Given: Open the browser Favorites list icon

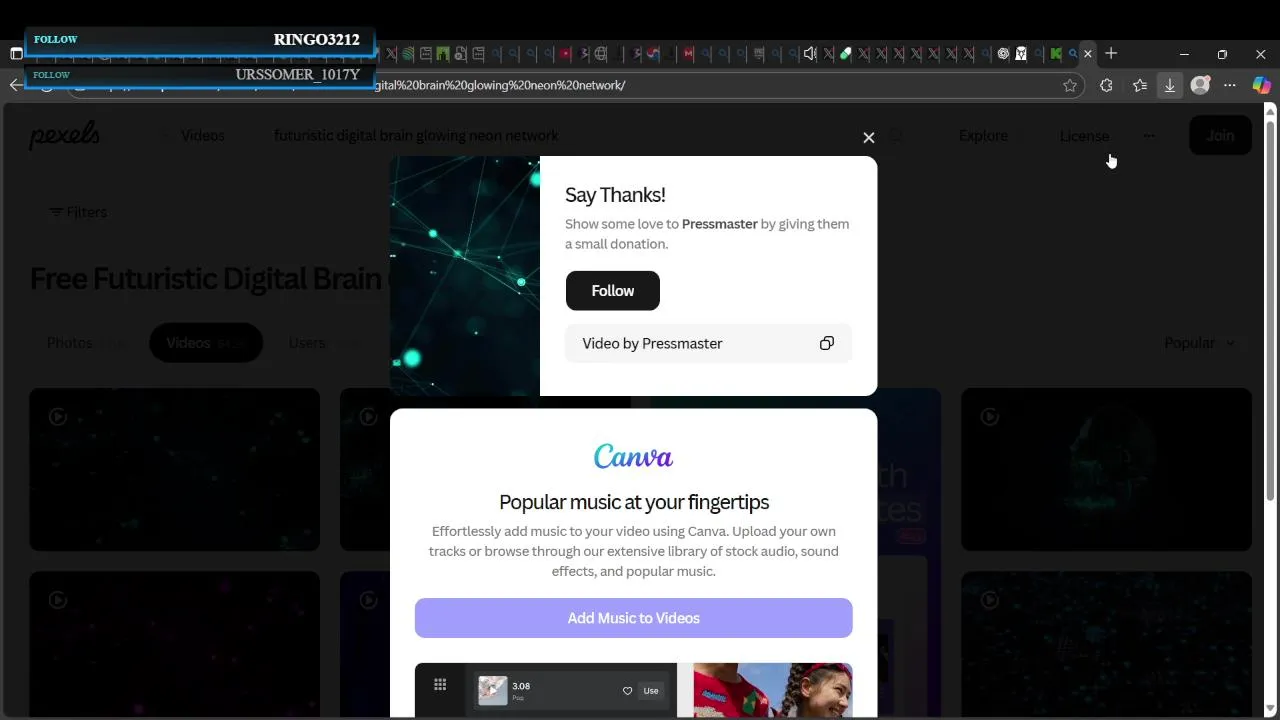Looking at the screenshot, I should coord(1140,86).
